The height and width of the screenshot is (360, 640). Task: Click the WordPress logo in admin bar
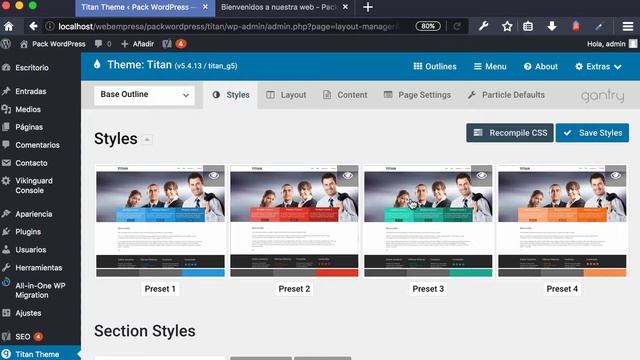(6, 44)
